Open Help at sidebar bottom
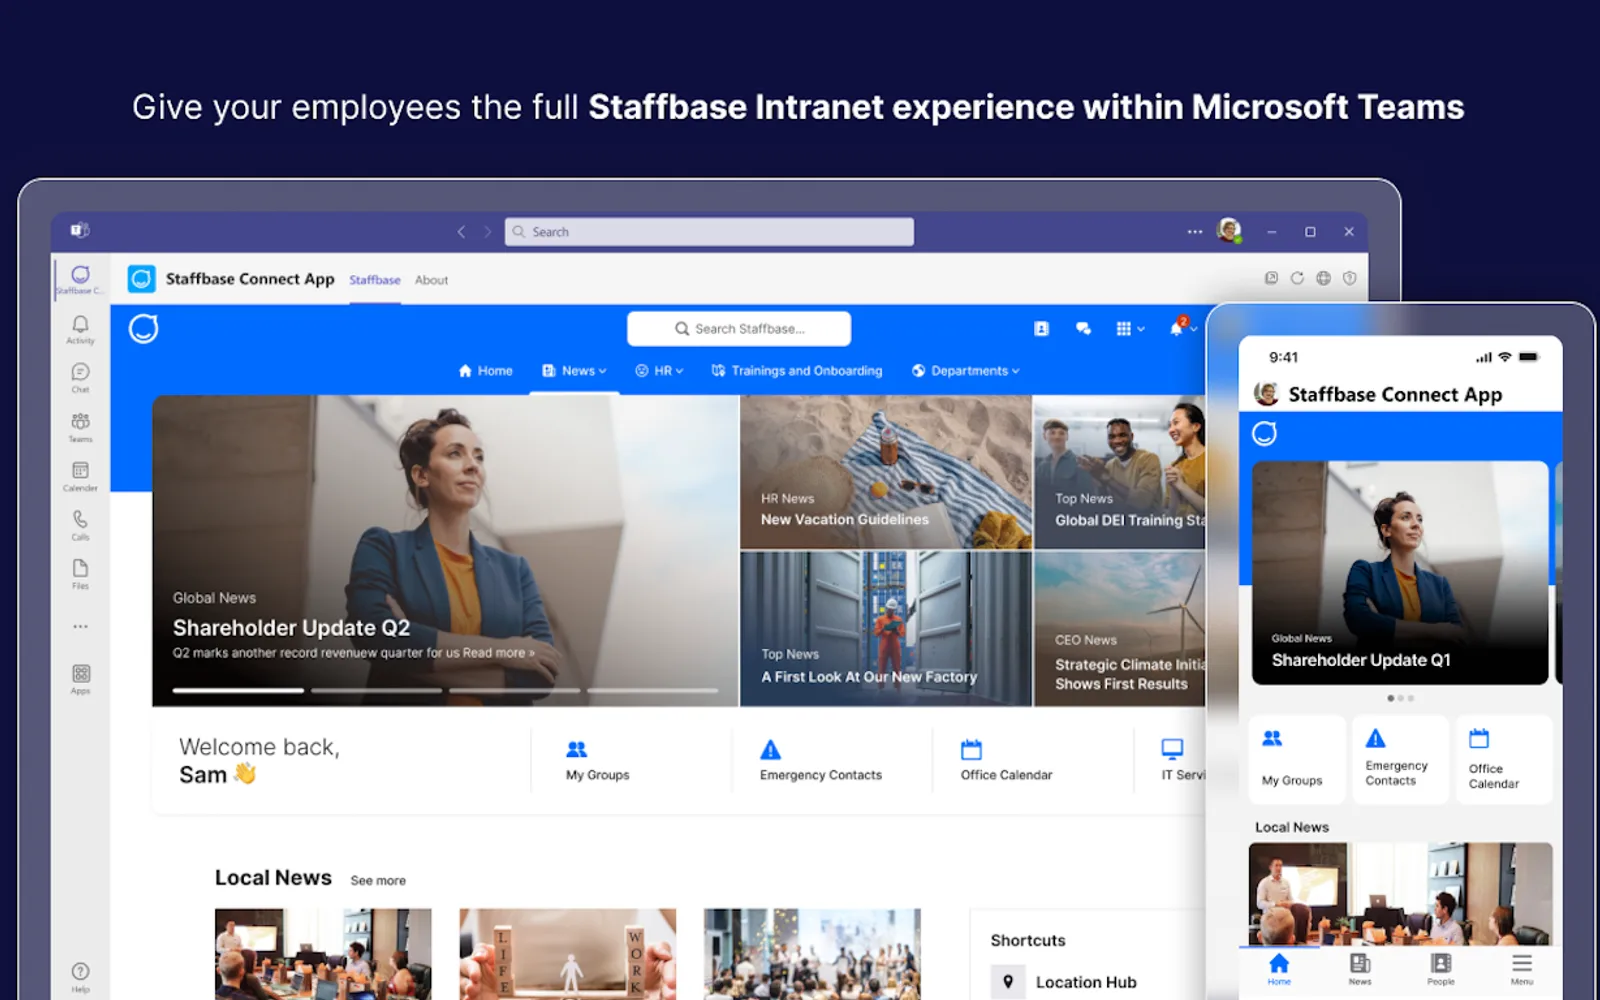Image resolution: width=1600 pixels, height=1000 pixels. [x=80, y=977]
